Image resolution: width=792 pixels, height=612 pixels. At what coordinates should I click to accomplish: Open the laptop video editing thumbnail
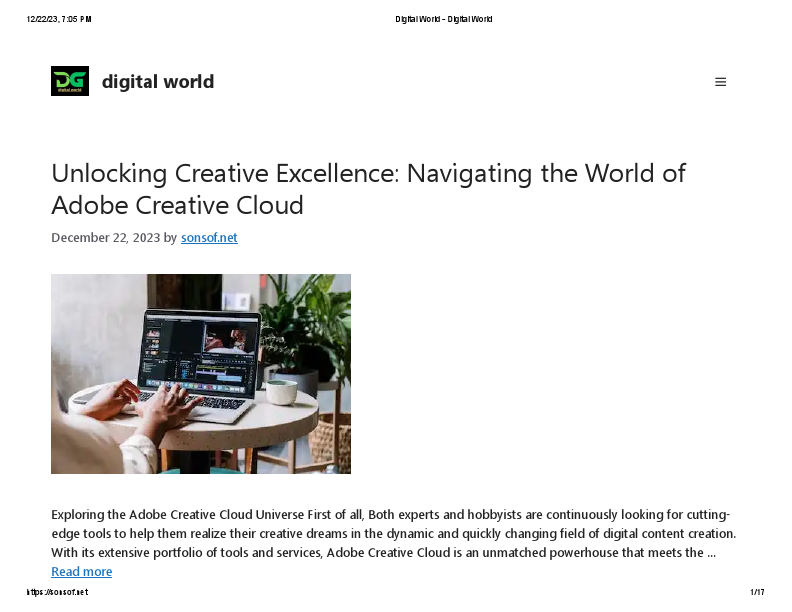201,374
